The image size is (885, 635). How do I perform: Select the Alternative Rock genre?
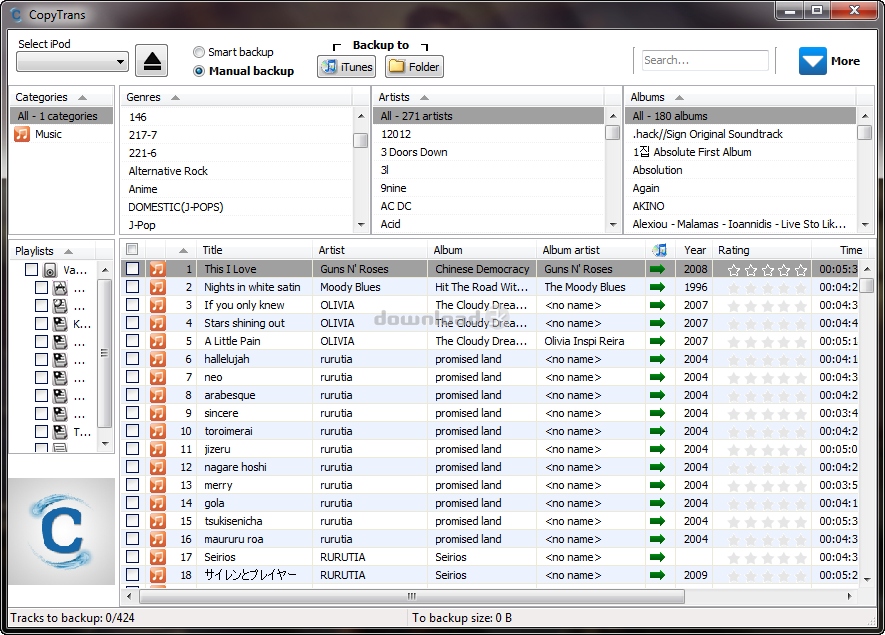click(x=168, y=171)
